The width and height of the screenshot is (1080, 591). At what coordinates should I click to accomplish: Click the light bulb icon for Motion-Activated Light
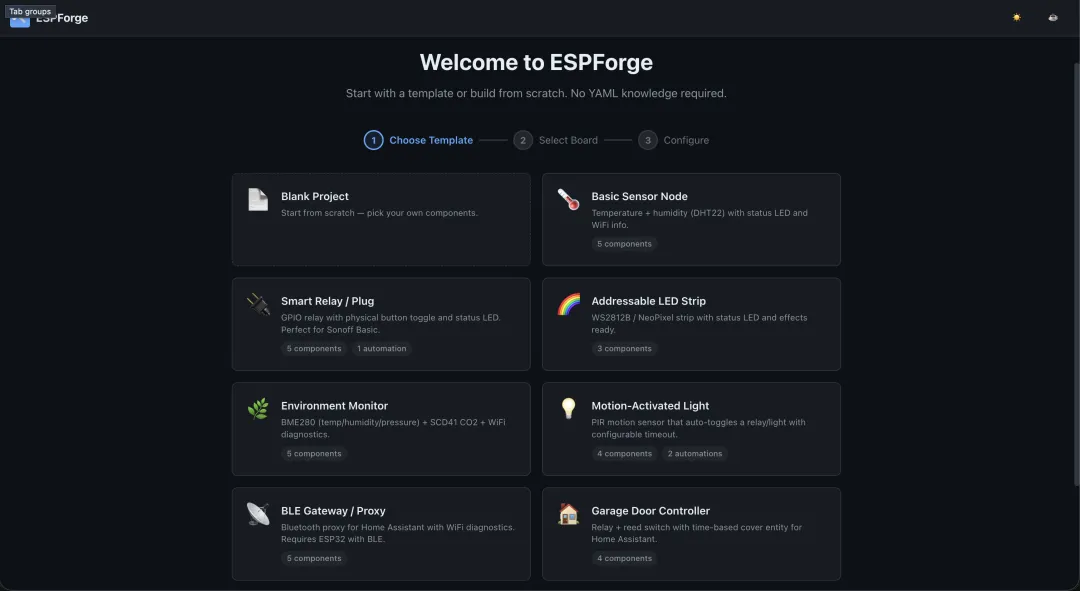click(568, 408)
